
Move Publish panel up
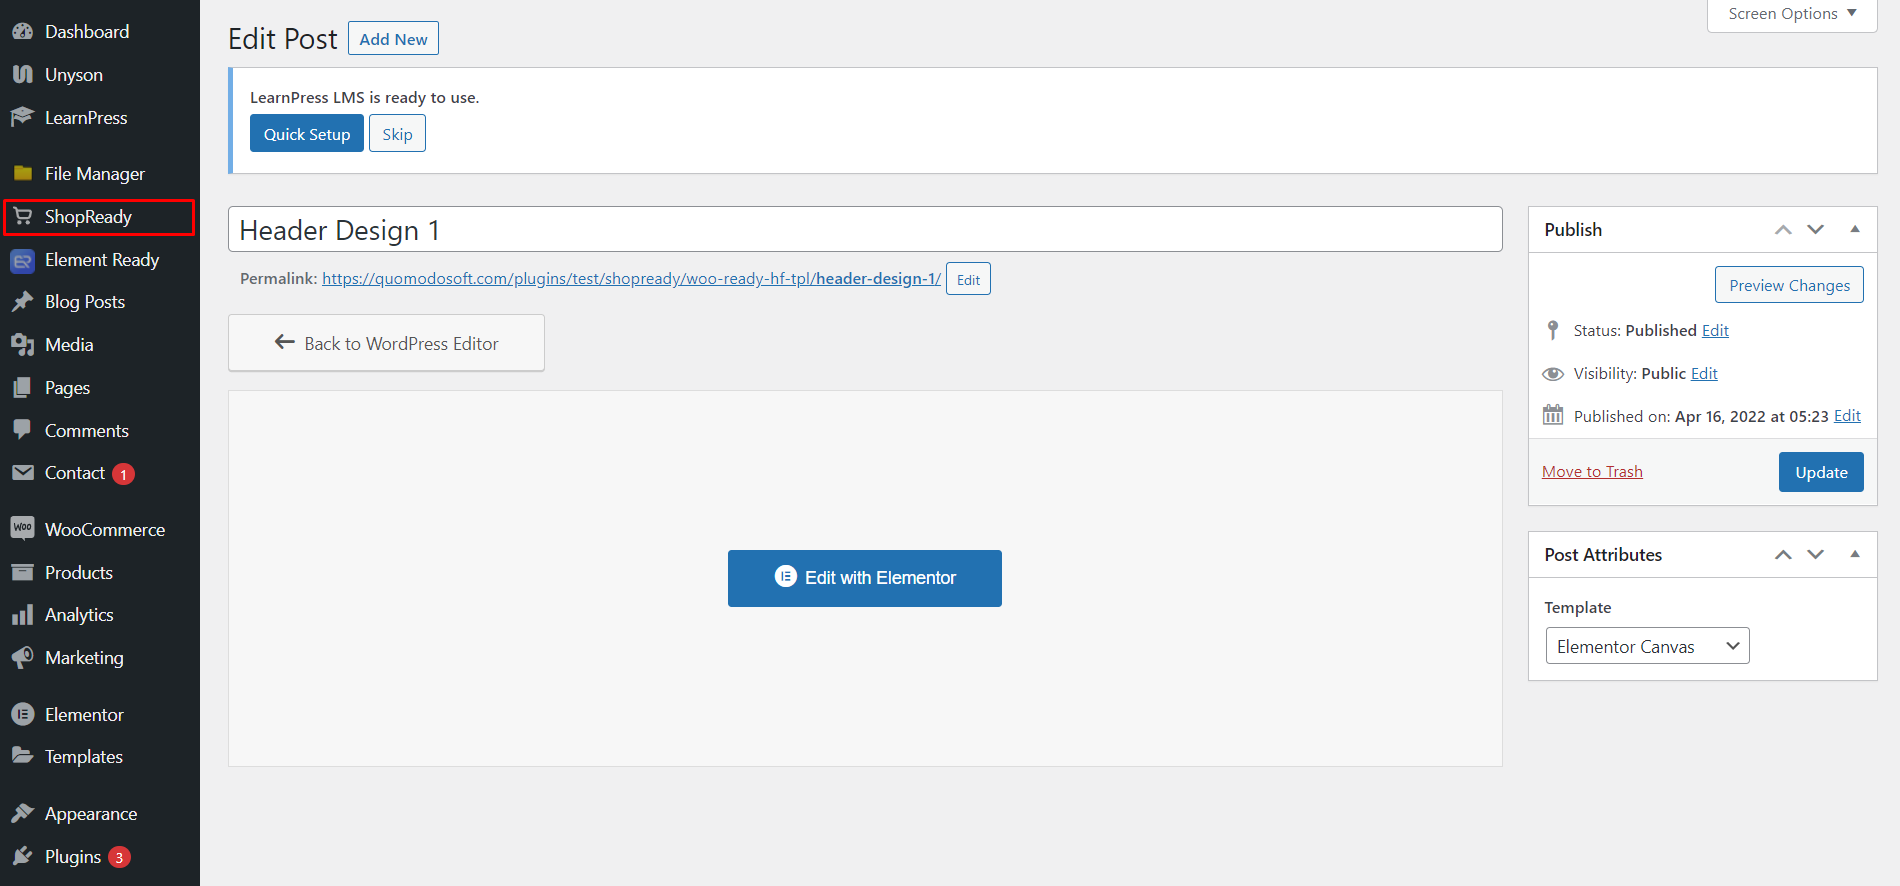point(1783,230)
